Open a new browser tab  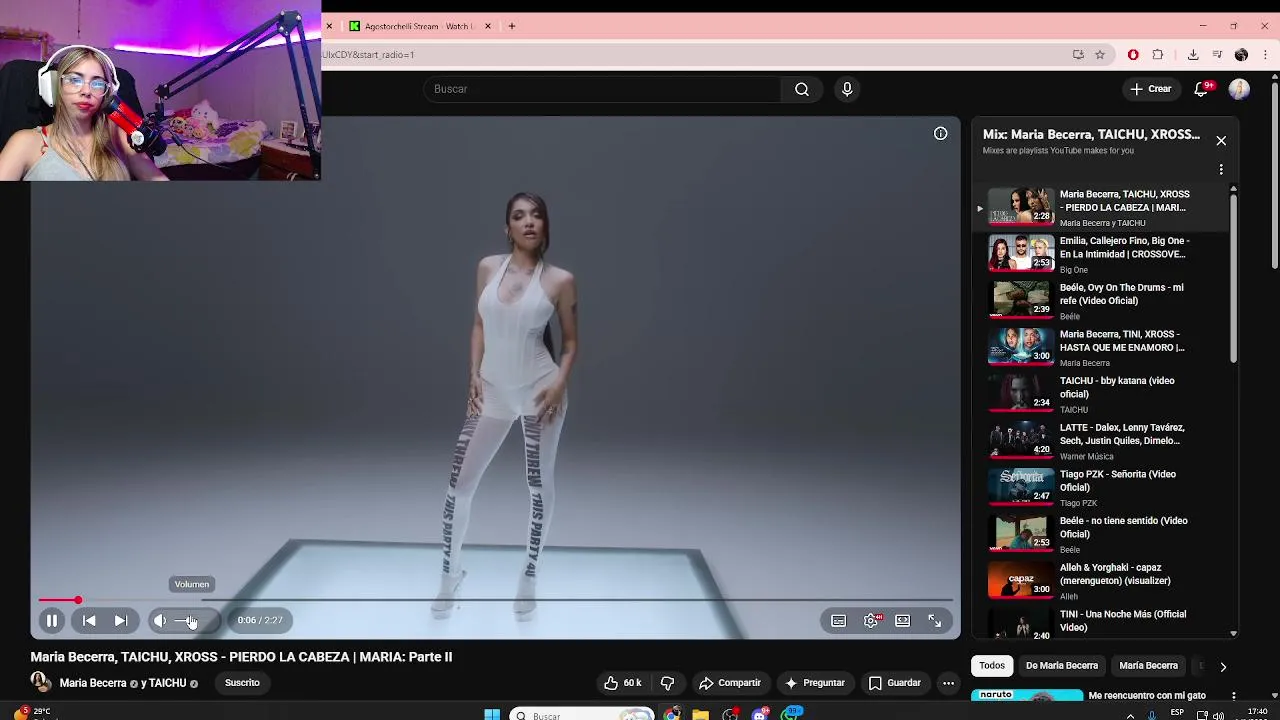(x=511, y=26)
